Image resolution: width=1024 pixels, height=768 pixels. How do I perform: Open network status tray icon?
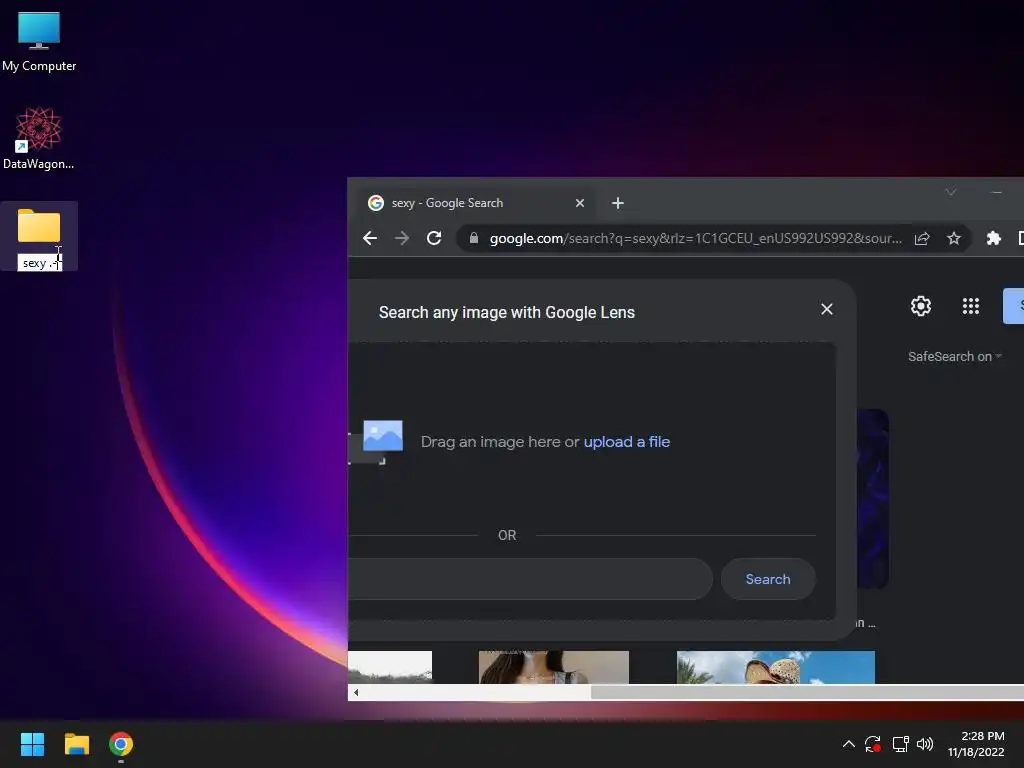coord(901,744)
